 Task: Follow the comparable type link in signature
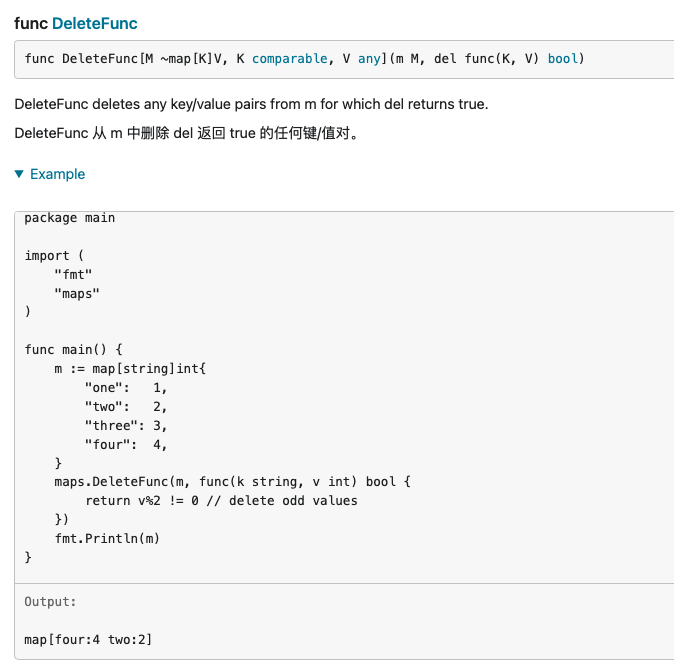click(x=290, y=59)
